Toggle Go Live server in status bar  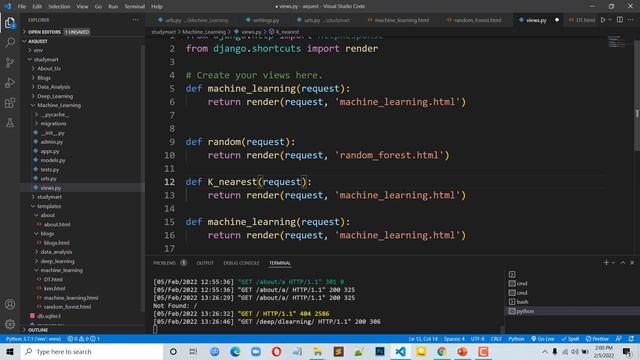[543, 339]
